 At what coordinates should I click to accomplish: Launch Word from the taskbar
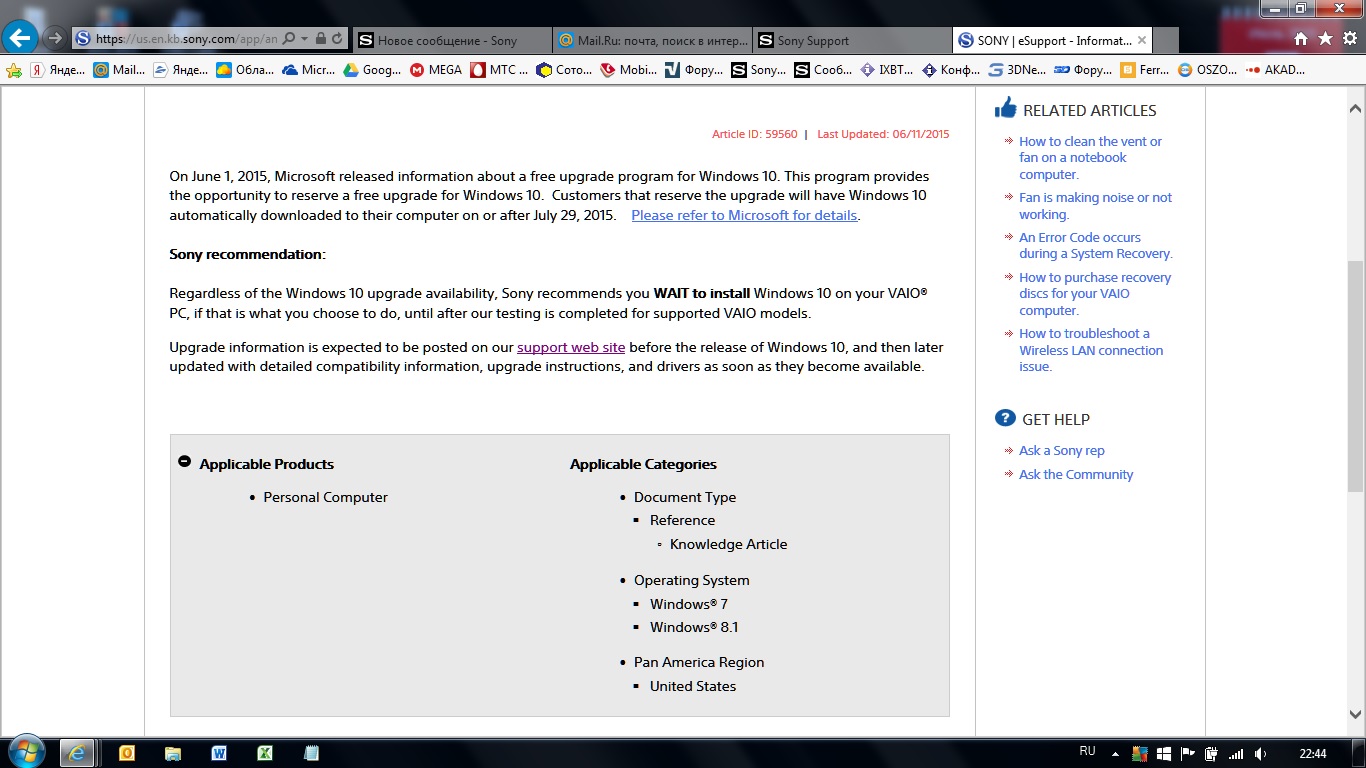click(x=219, y=753)
